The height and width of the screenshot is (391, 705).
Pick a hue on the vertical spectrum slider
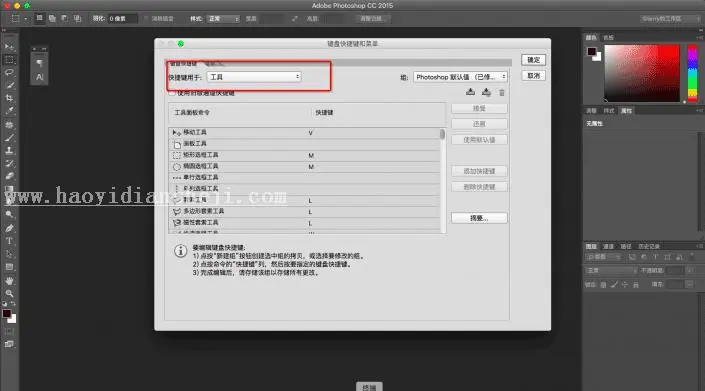(692, 72)
